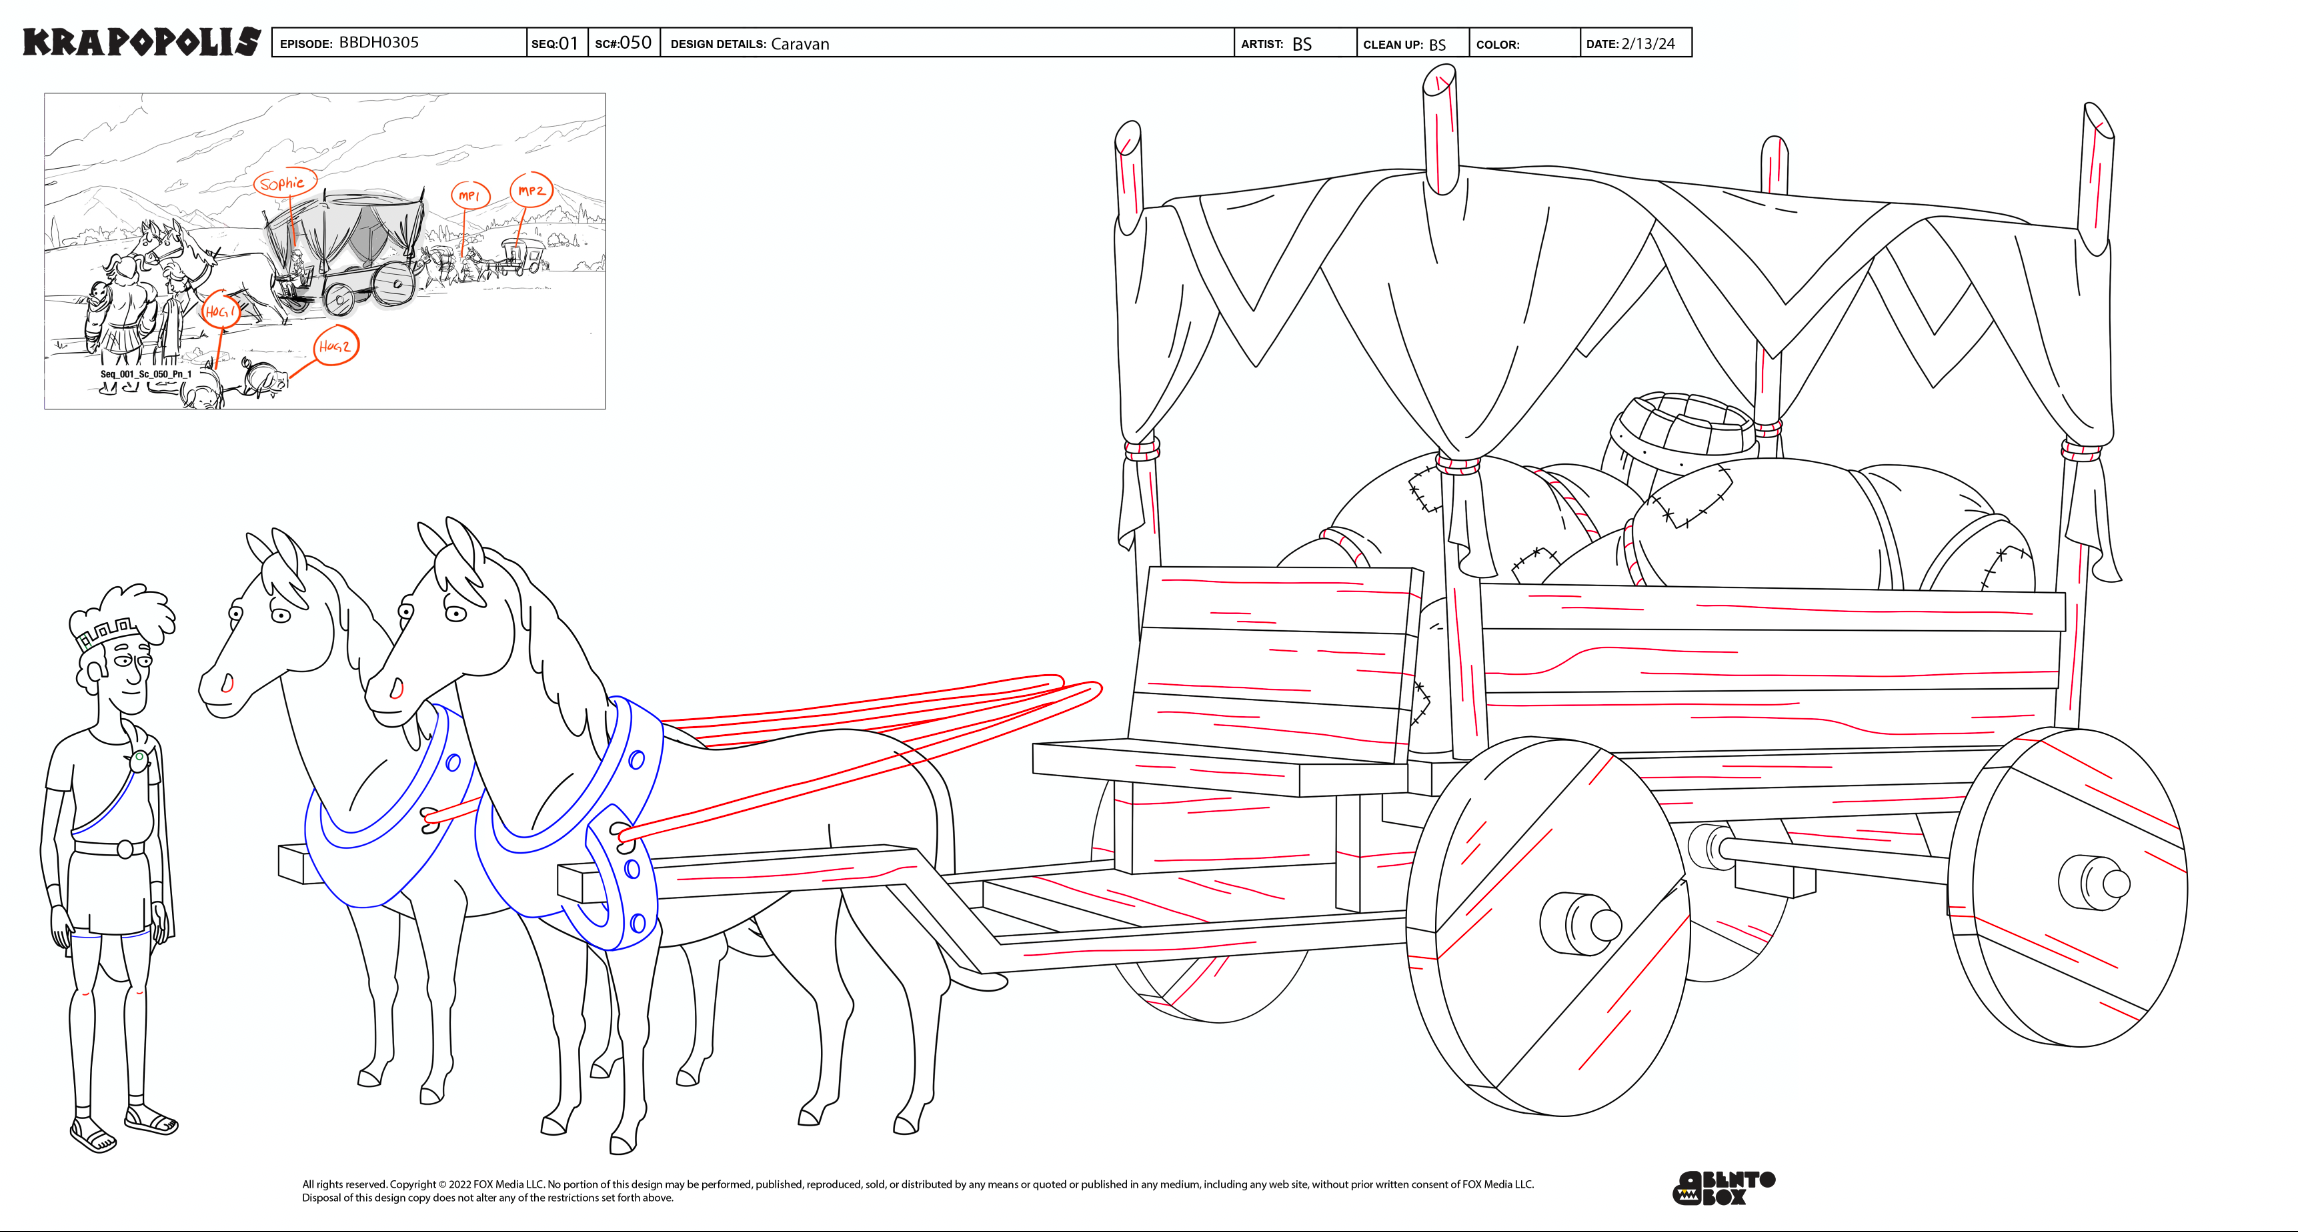Click the Artist field BS
This screenshot has height=1232, width=2298.
point(1301,44)
